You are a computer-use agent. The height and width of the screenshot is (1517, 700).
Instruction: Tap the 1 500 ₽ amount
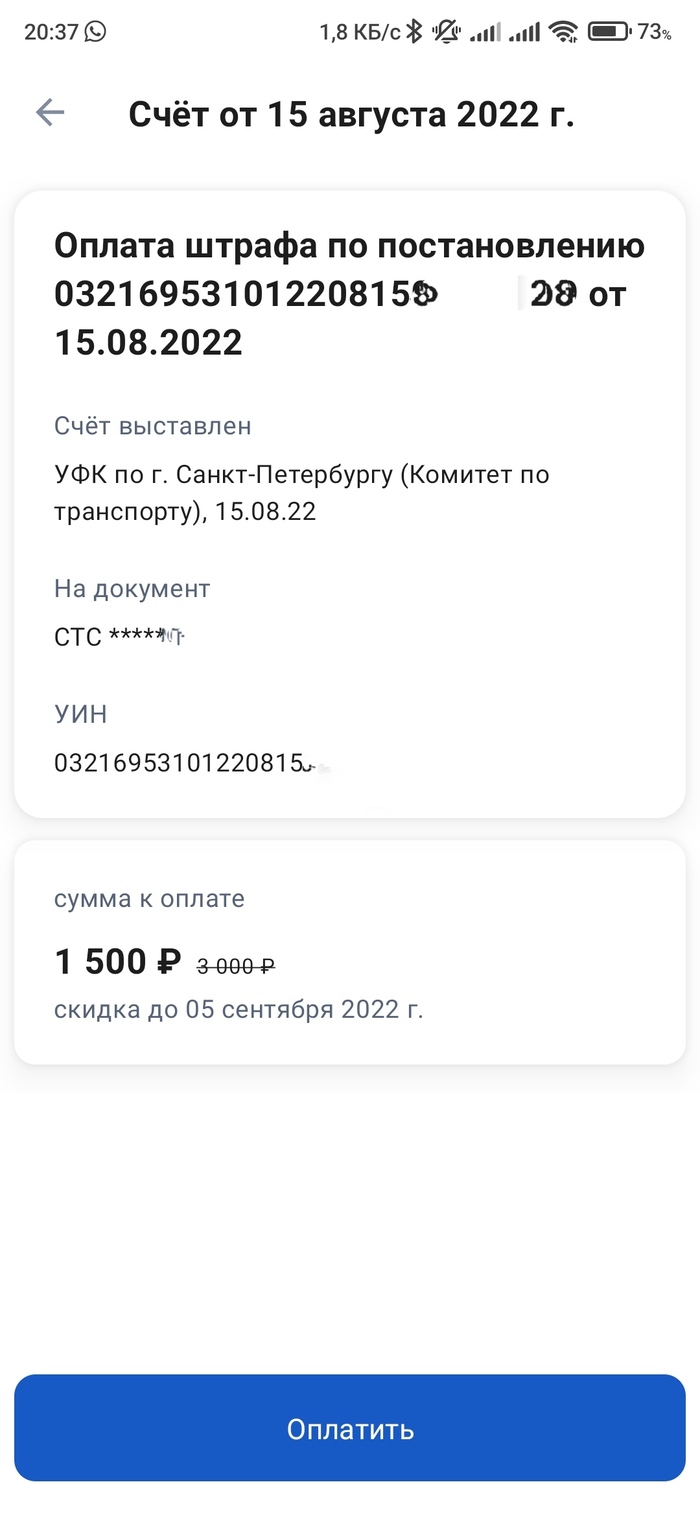tap(117, 962)
